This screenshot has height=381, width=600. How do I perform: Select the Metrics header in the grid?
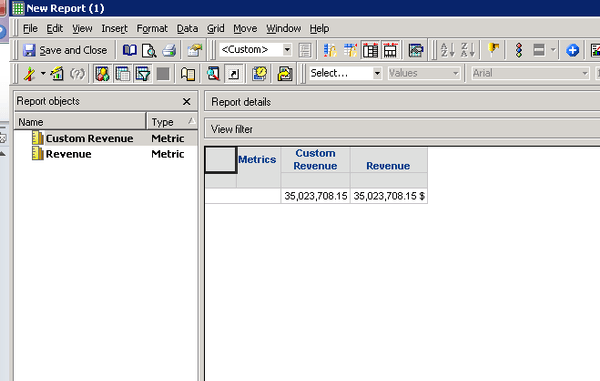pyautogui.click(x=257, y=160)
